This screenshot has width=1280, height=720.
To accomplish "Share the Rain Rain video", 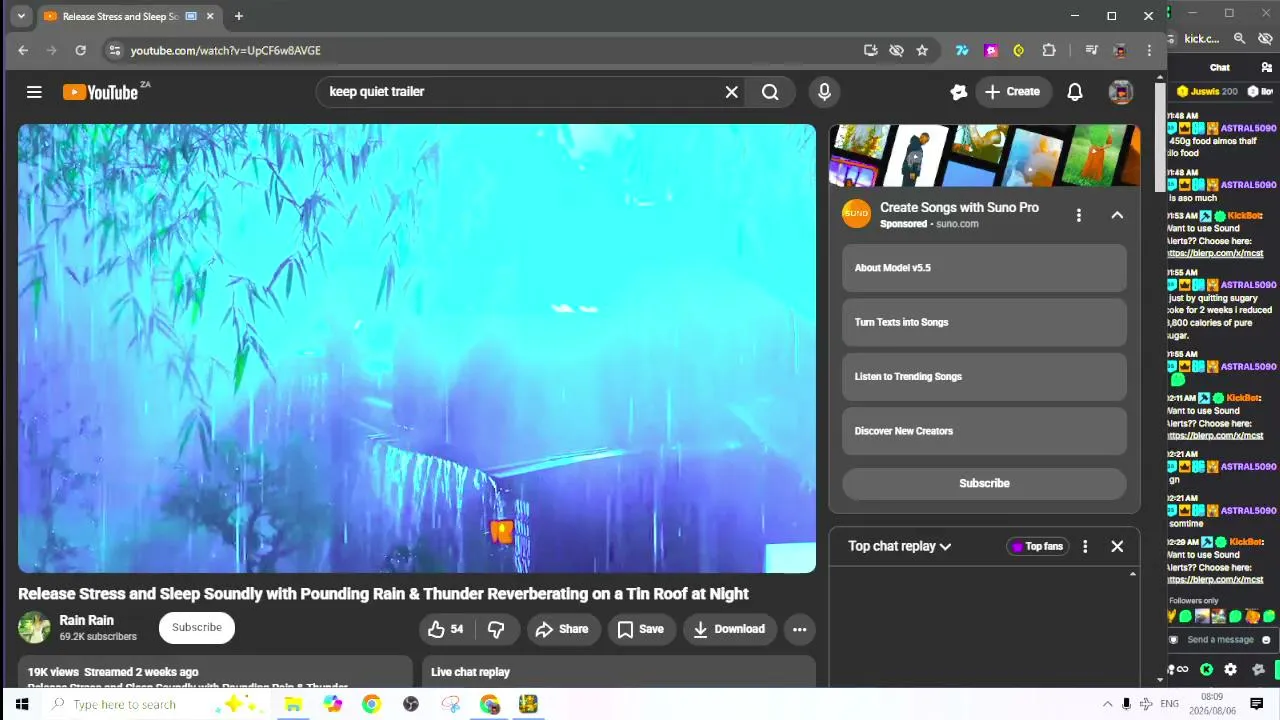I will tap(562, 629).
